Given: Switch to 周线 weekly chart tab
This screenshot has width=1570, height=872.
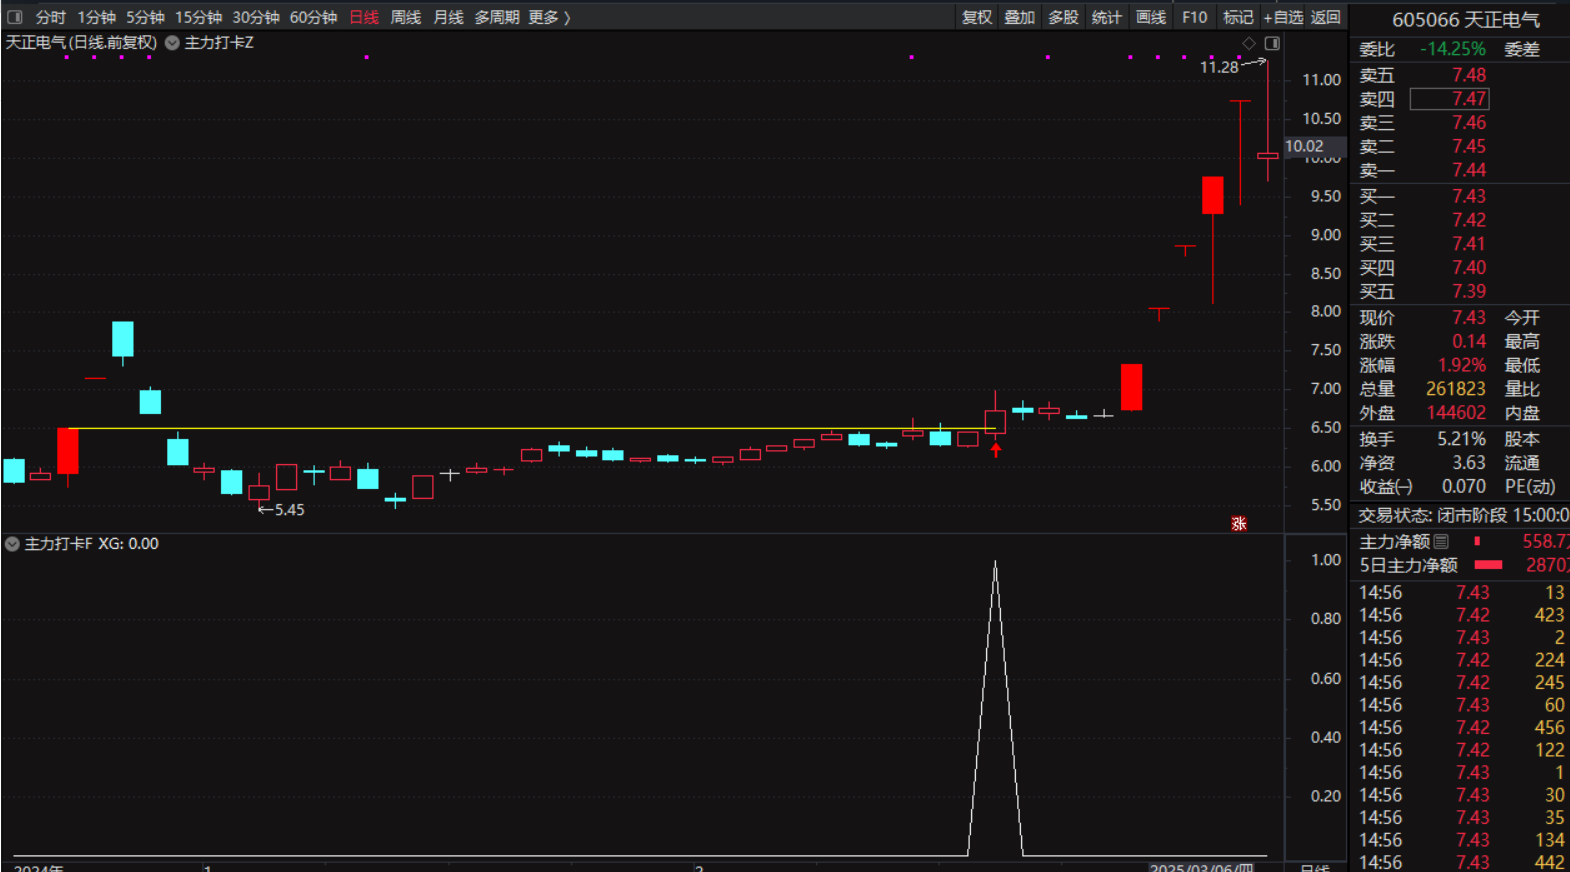Looking at the screenshot, I should 406,17.
